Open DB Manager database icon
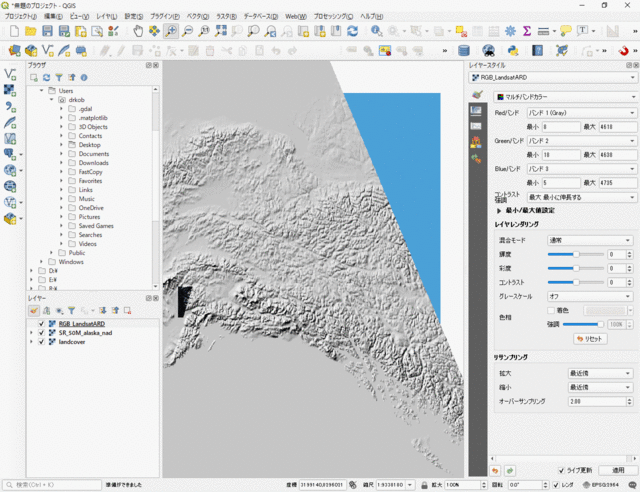 (x=463, y=51)
